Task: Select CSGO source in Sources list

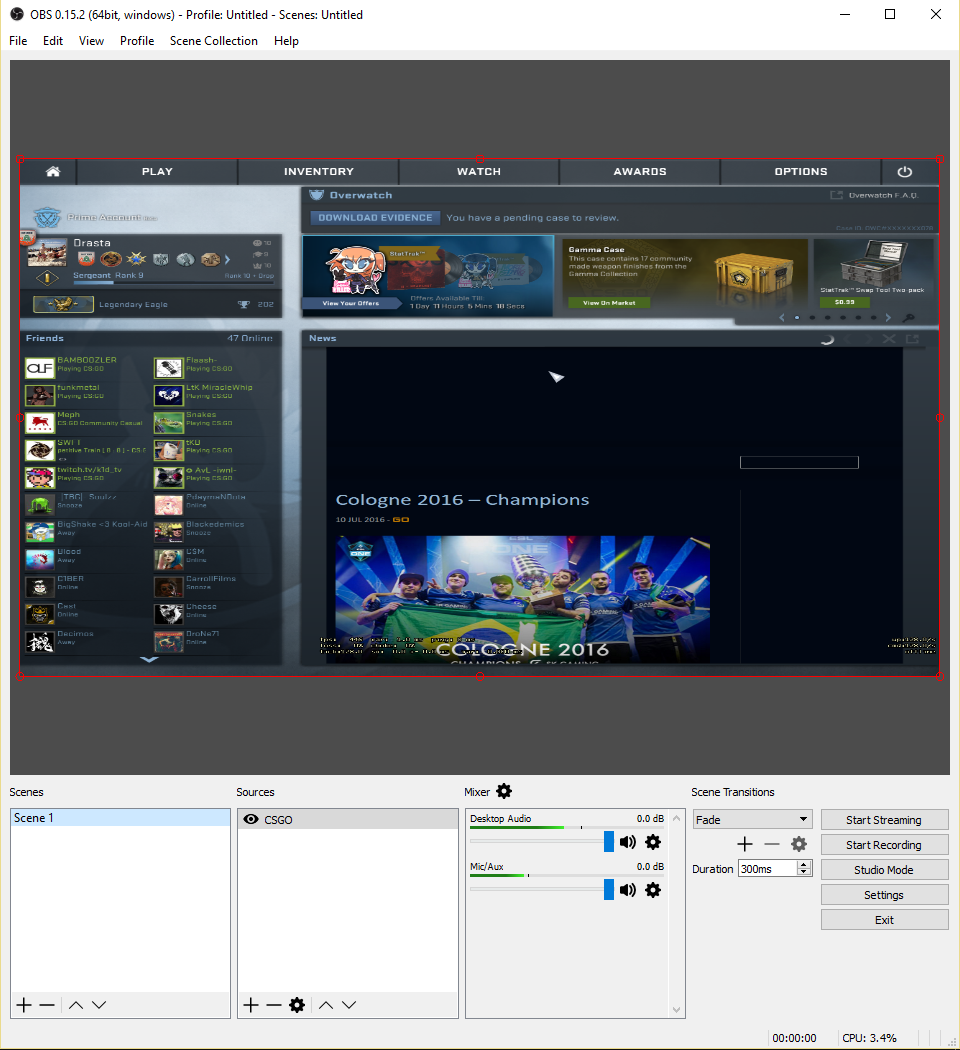Action: click(x=348, y=819)
